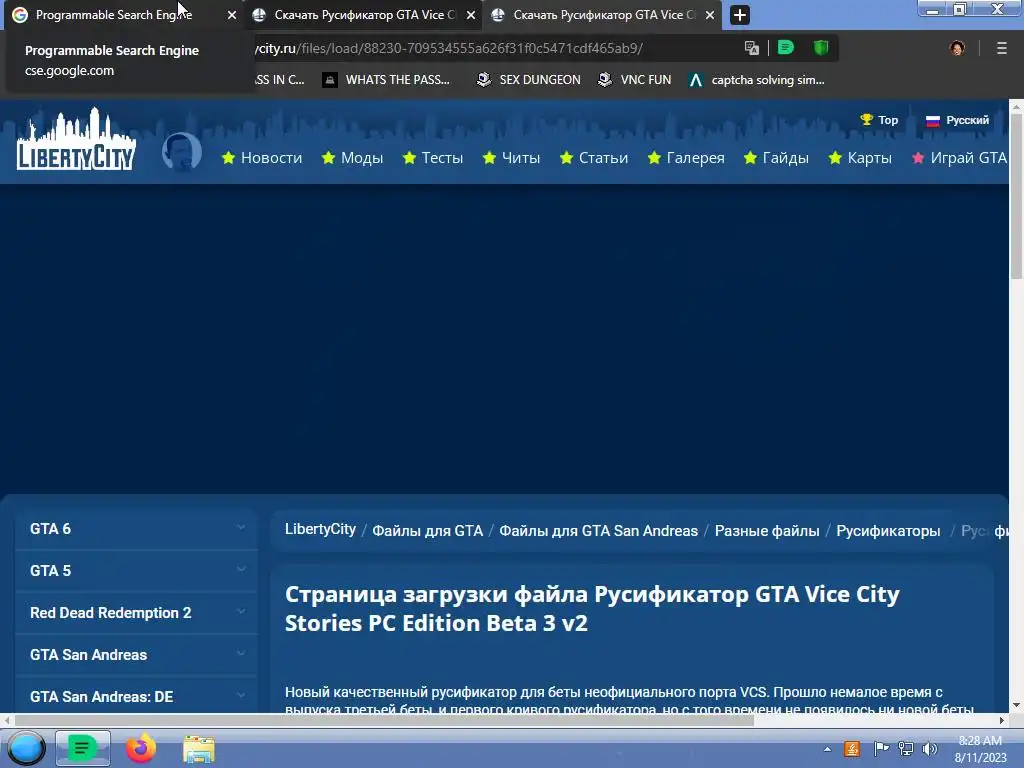Click the Русификаторы breadcrumb
The height and width of the screenshot is (768, 1024).
tap(888, 530)
